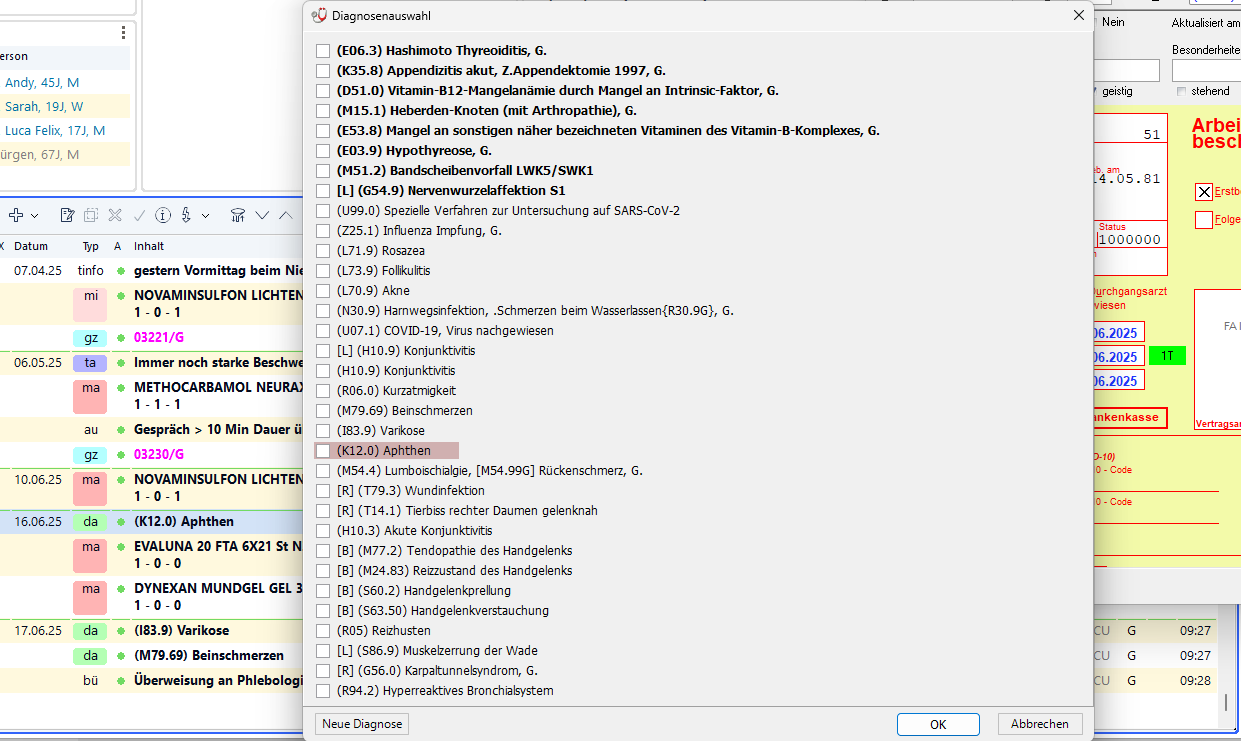Click the 'au' tag beside Gespräch entry
This screenshot has height=741, width=1241.
click(90, 430)
